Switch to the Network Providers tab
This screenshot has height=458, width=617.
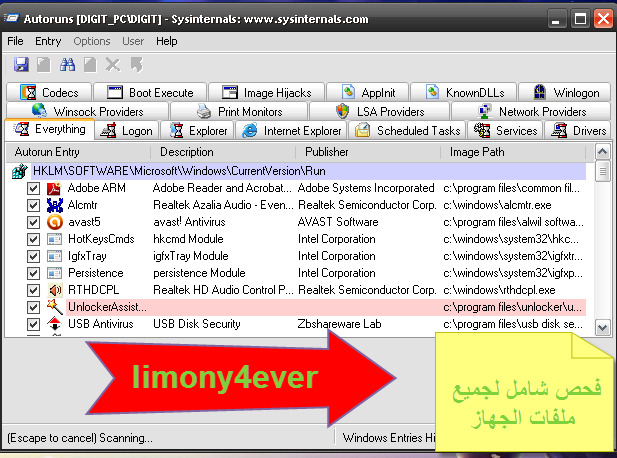[x=531, y=112]
